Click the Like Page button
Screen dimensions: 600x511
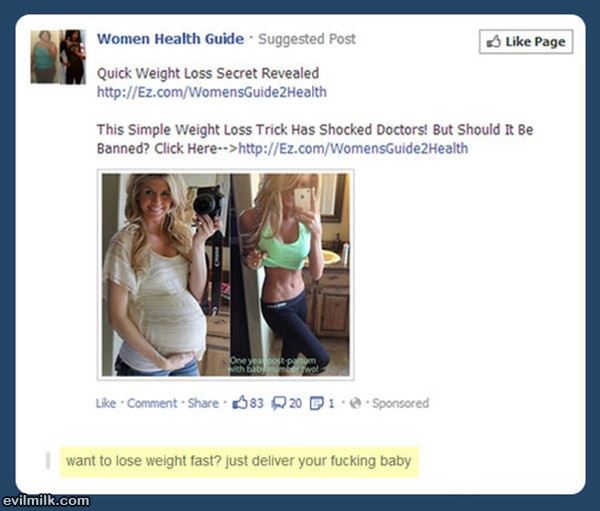click(x=526, y=41)
